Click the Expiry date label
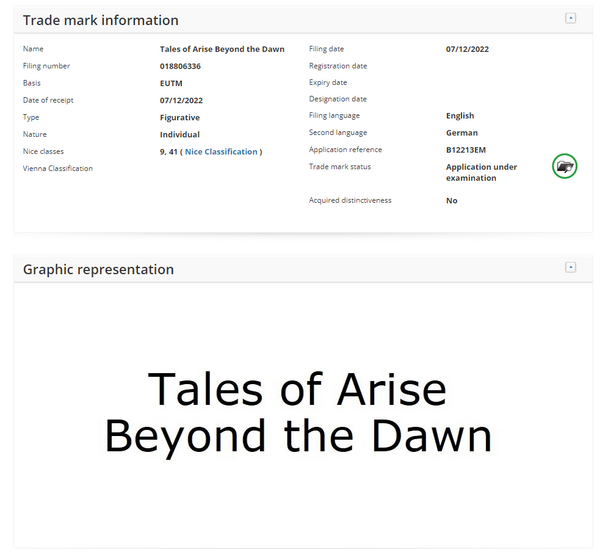600x549 pixels. [x=328, y=82]
